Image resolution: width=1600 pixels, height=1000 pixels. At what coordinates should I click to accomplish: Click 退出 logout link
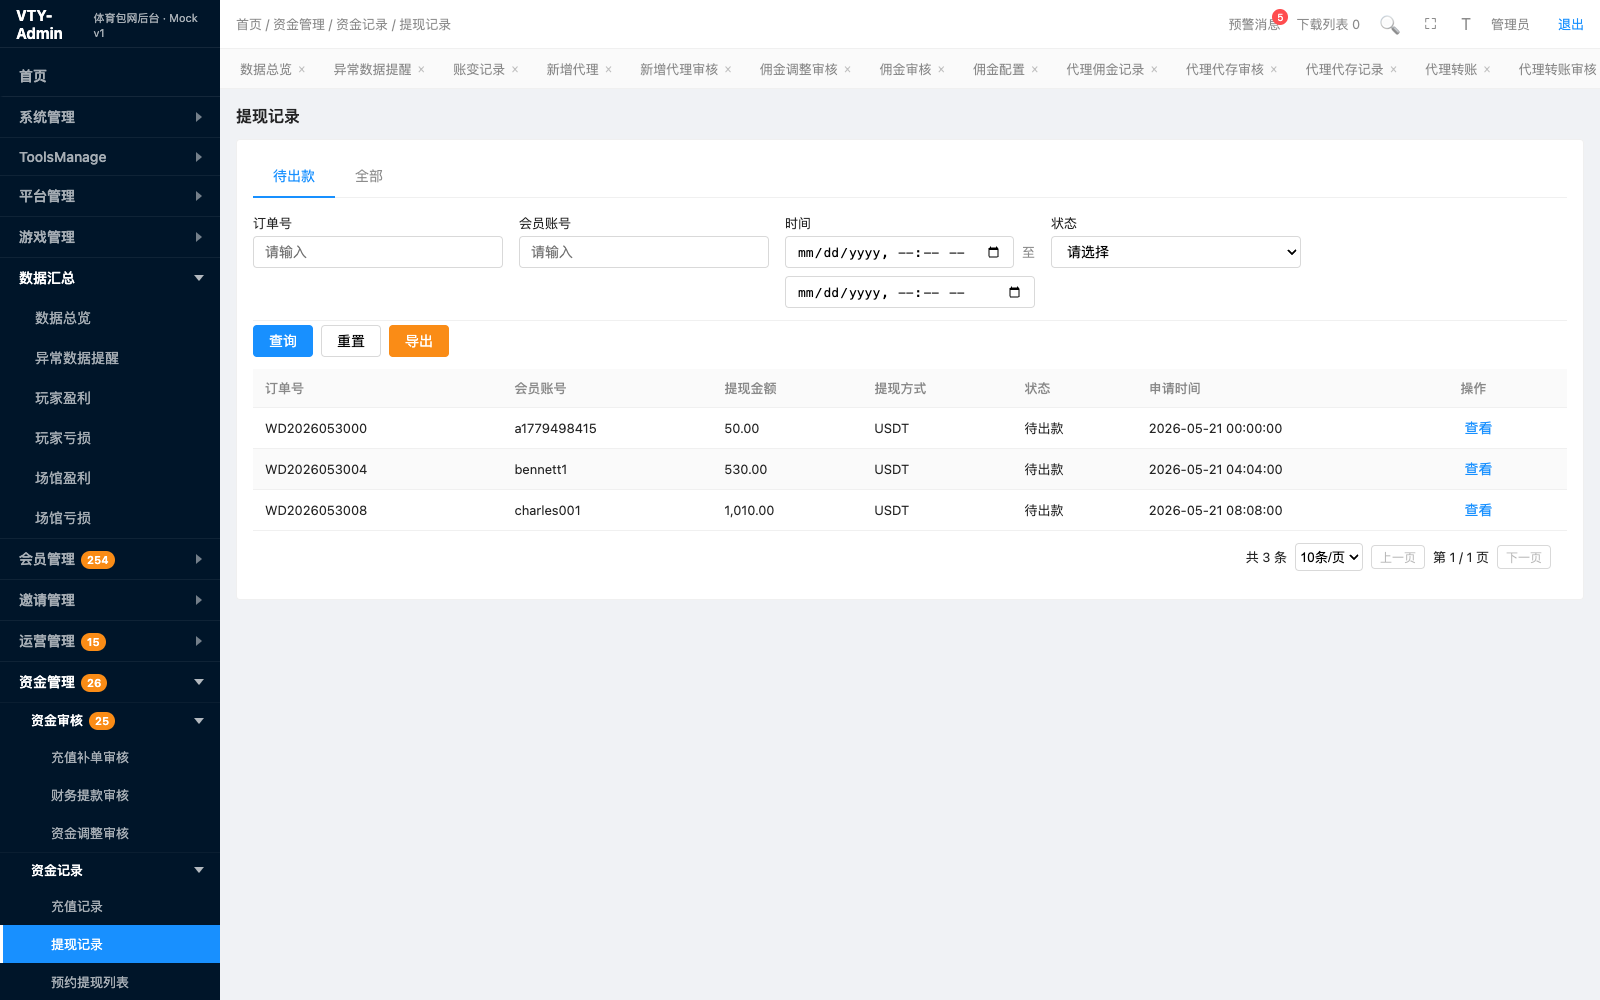[1571, 24]
